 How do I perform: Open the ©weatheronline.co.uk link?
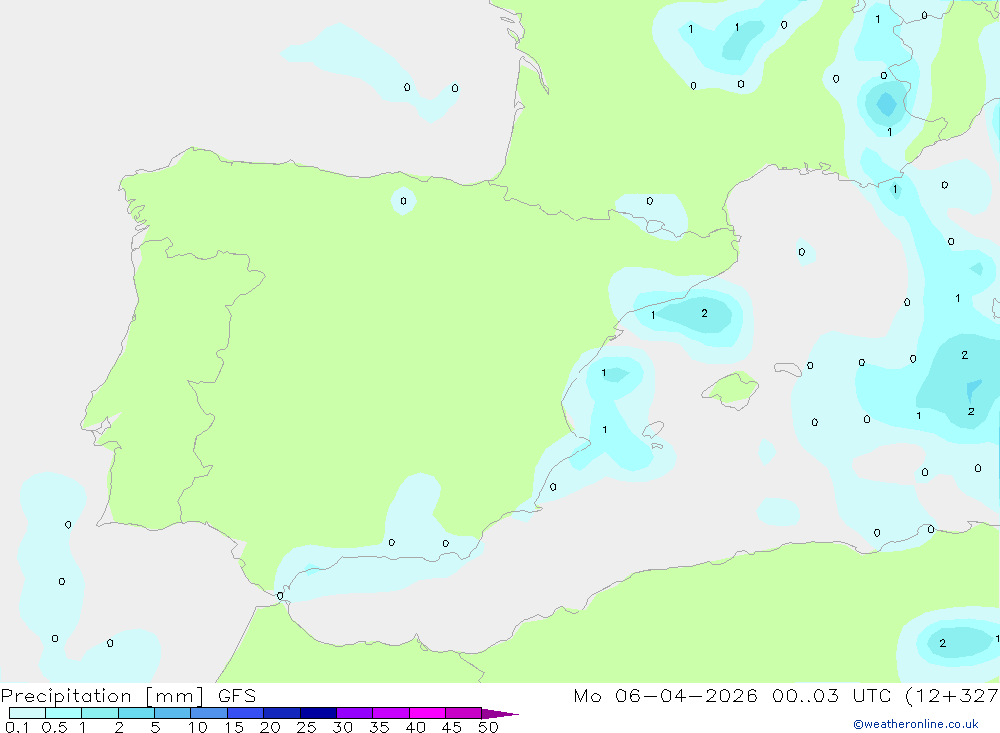point(916,724)
